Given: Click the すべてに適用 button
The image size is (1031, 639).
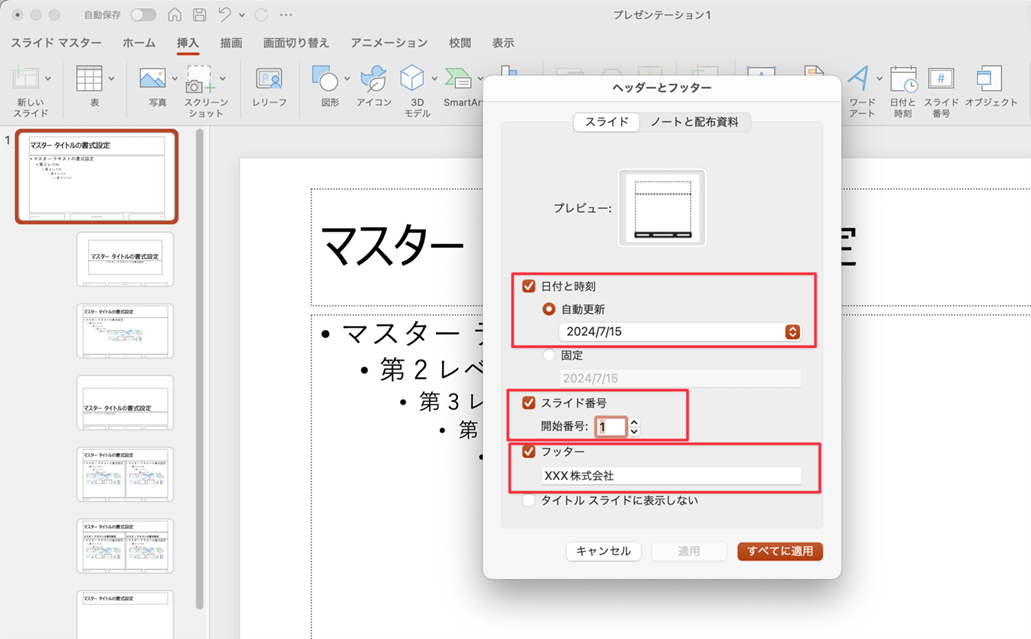Looking at the screenshot, I should point(780,551).
